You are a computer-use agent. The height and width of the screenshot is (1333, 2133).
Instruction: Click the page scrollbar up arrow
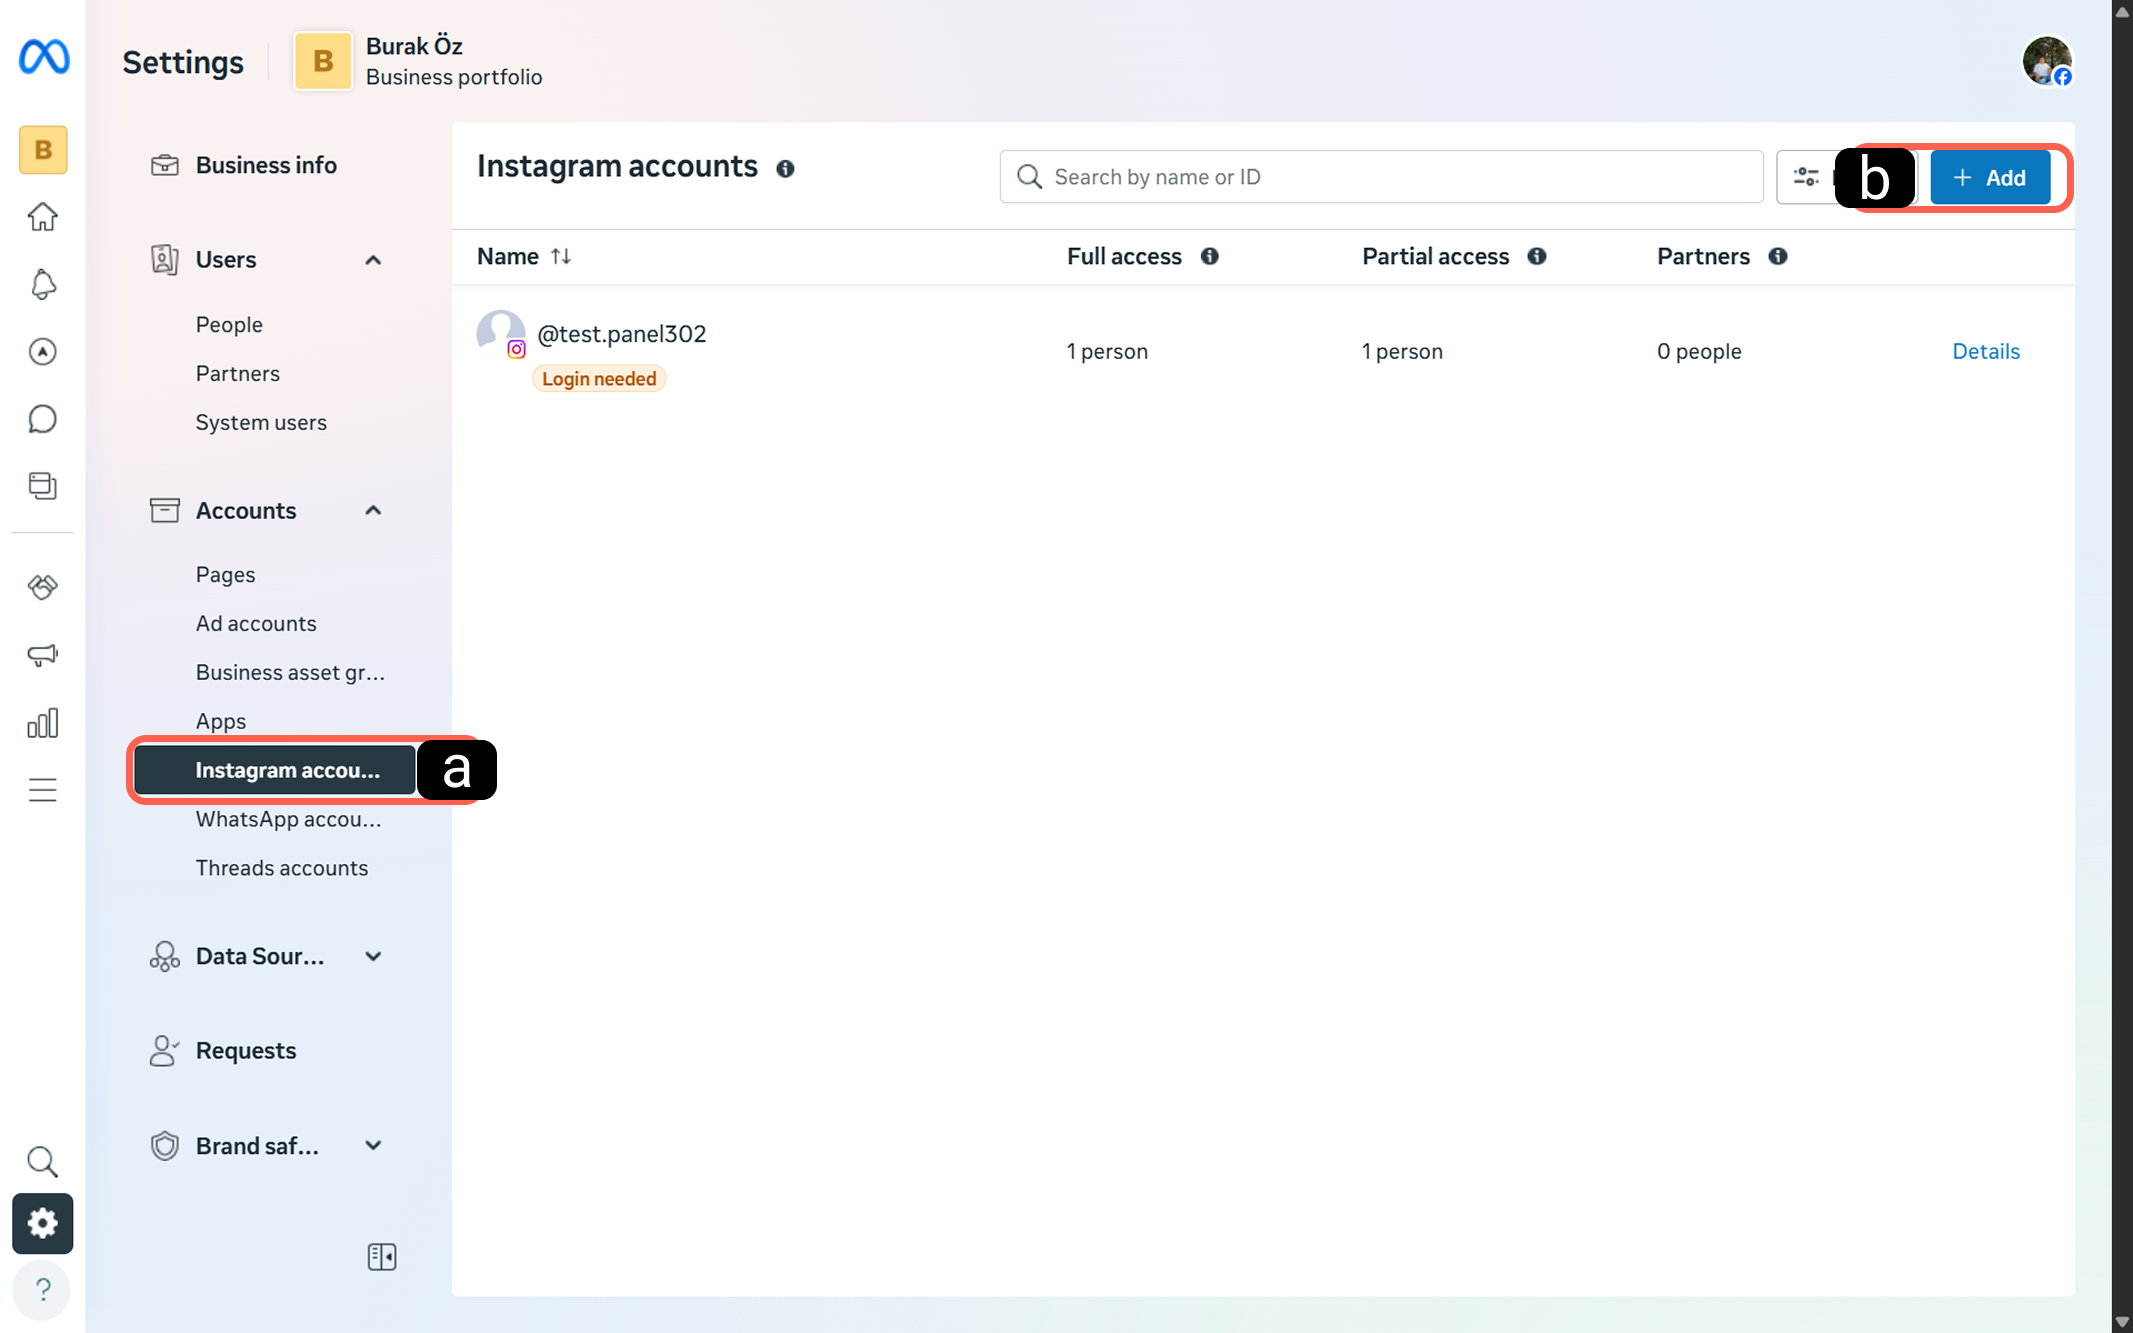tap(2122, 10)
